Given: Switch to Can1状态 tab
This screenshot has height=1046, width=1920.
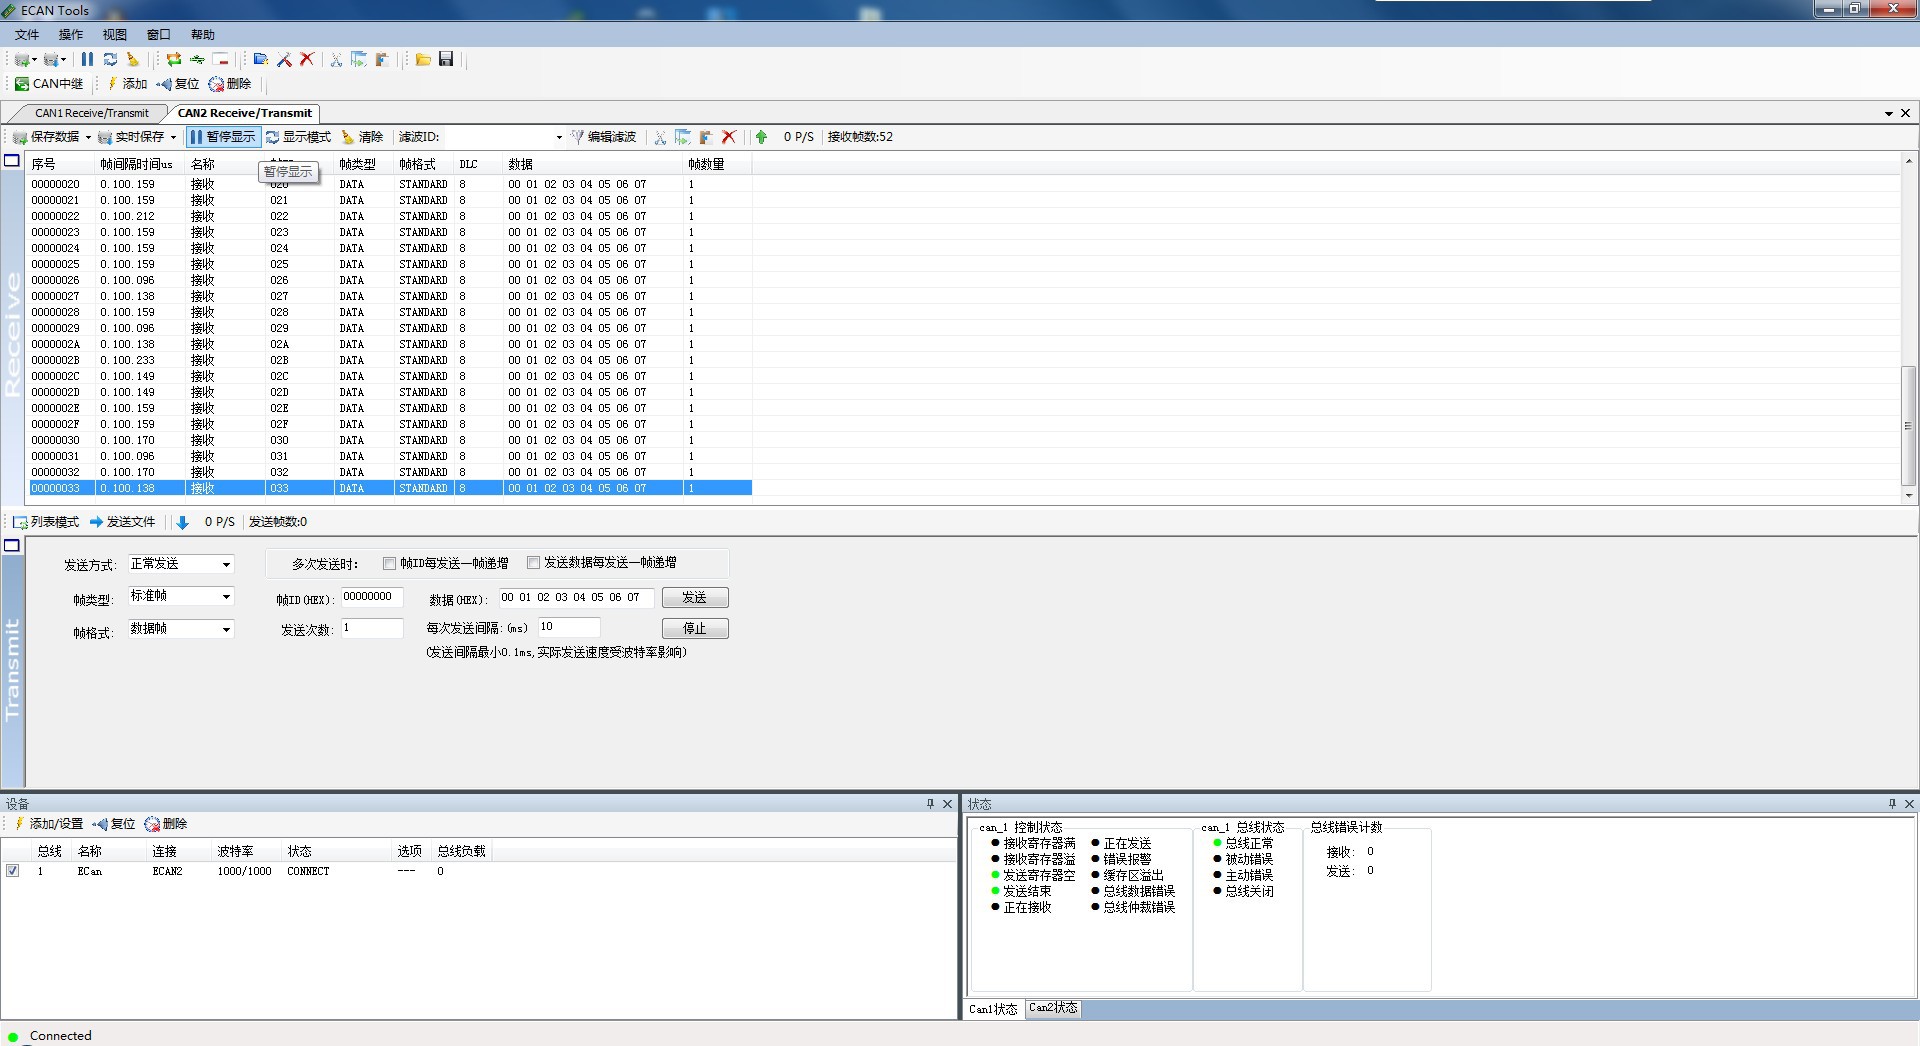Looking at the screenshot, I should pos(993,1009).
